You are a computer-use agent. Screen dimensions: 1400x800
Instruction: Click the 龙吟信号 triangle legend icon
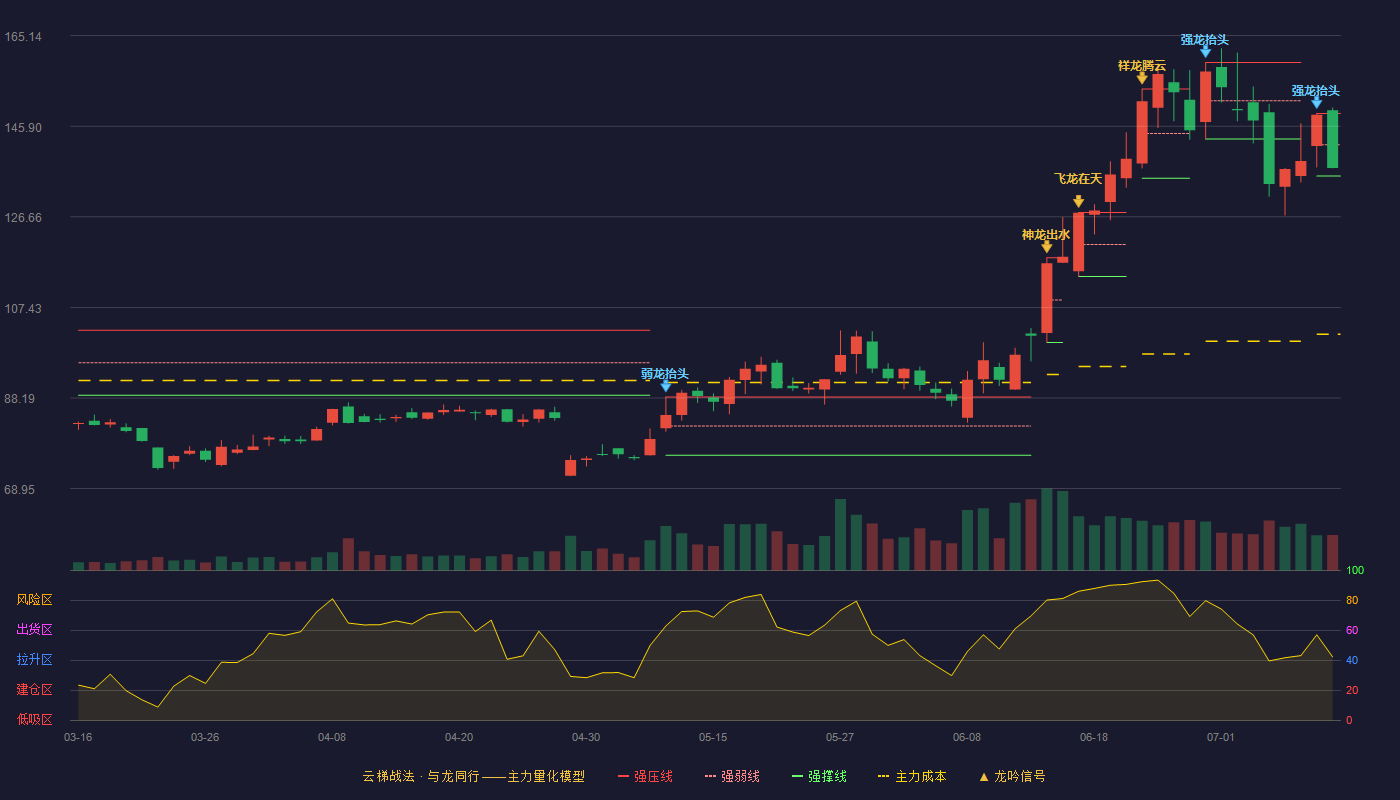[x=983, y=776]
